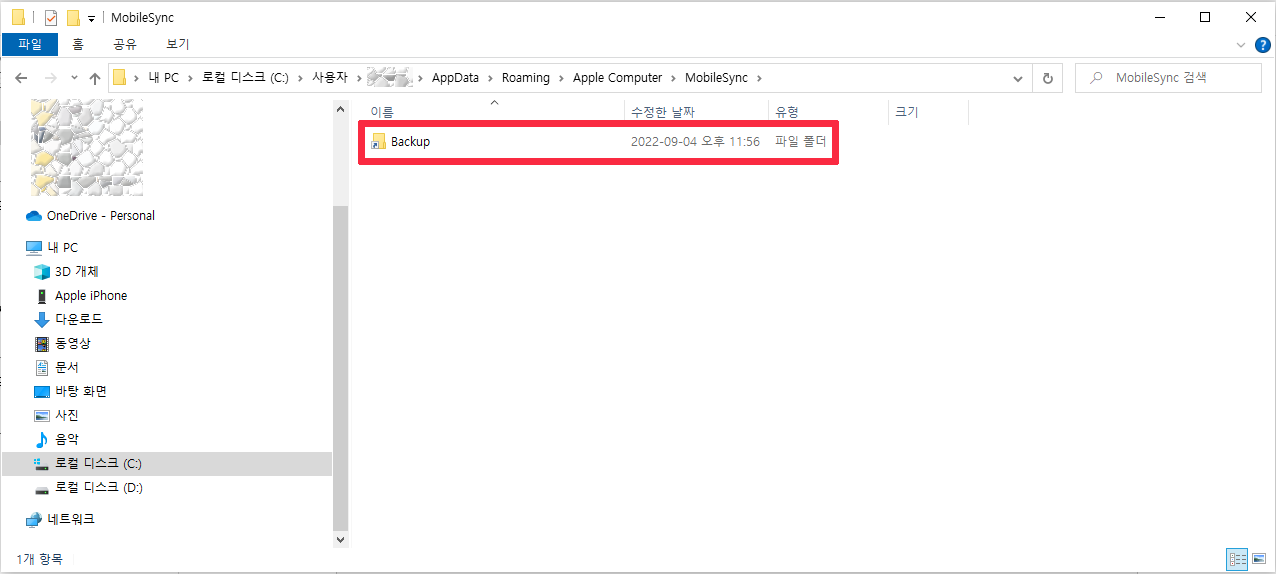Select 내 PC in the navigation pane
Viewport: 1276px width, 574px height.
click(51, 248)
